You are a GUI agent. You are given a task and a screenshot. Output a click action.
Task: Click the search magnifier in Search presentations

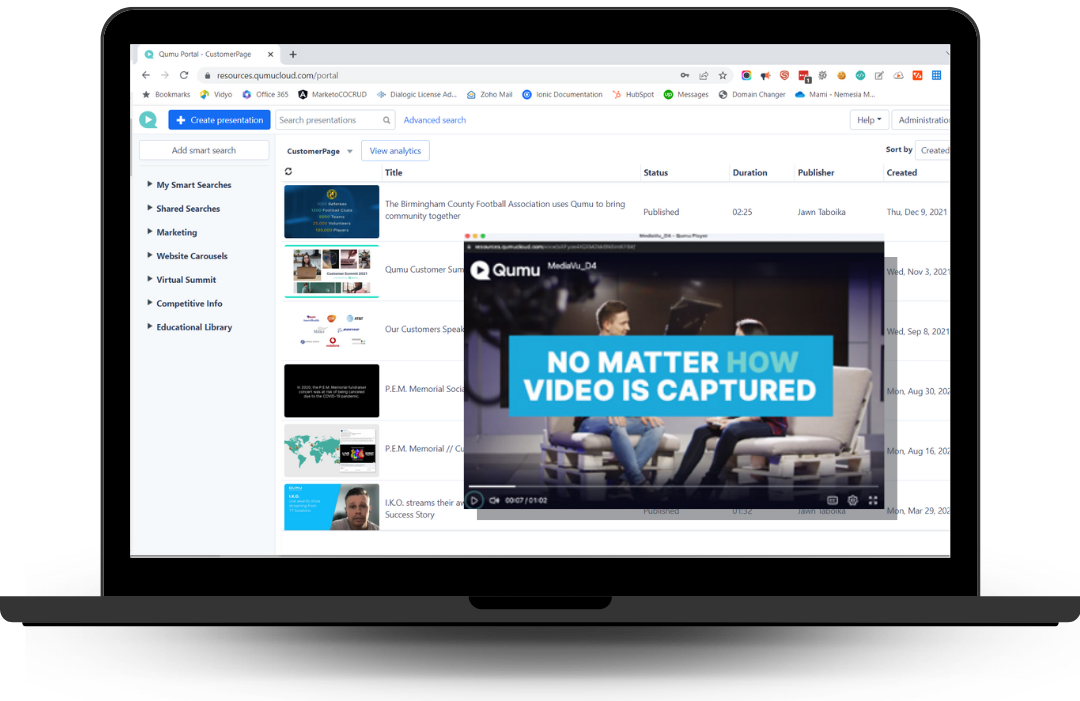click(386, 121)
